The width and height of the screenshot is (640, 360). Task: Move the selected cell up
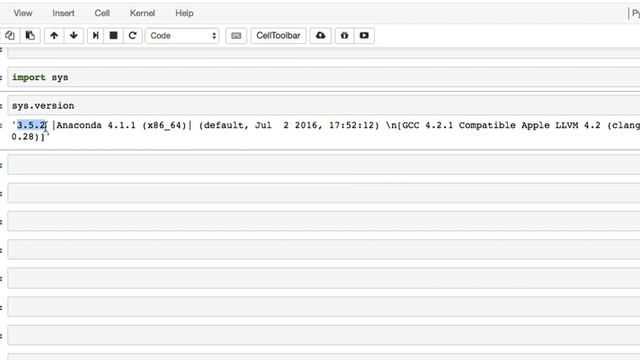[x=54, y=36]
